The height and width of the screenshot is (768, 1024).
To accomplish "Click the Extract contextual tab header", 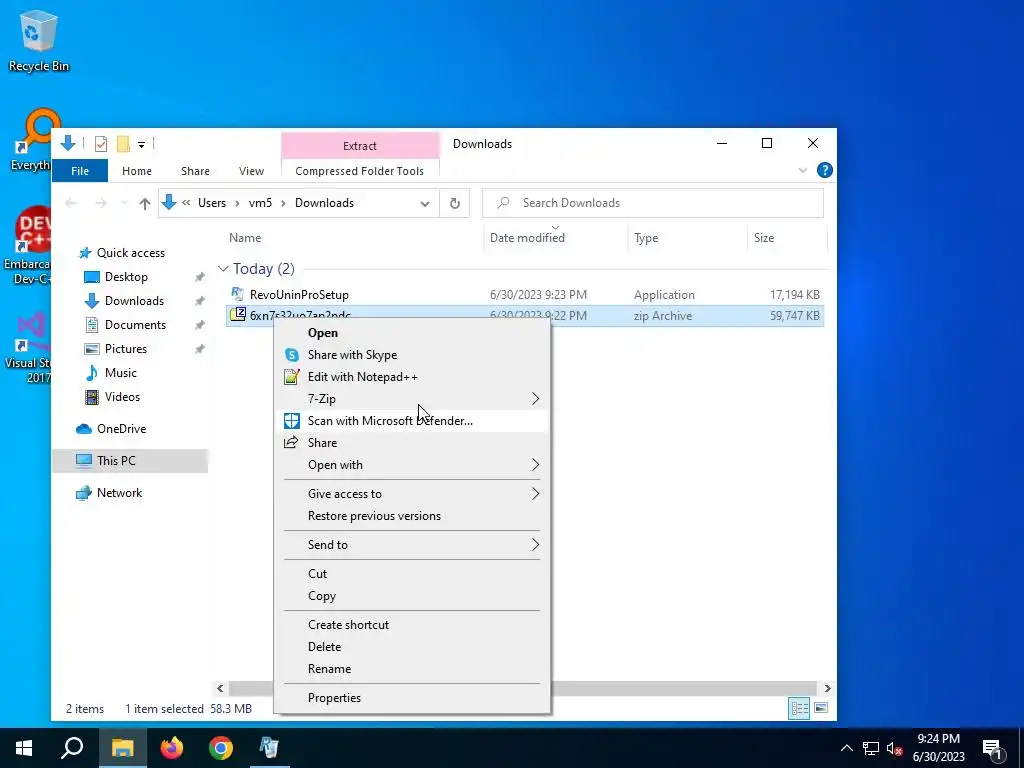I will (360, 146).
